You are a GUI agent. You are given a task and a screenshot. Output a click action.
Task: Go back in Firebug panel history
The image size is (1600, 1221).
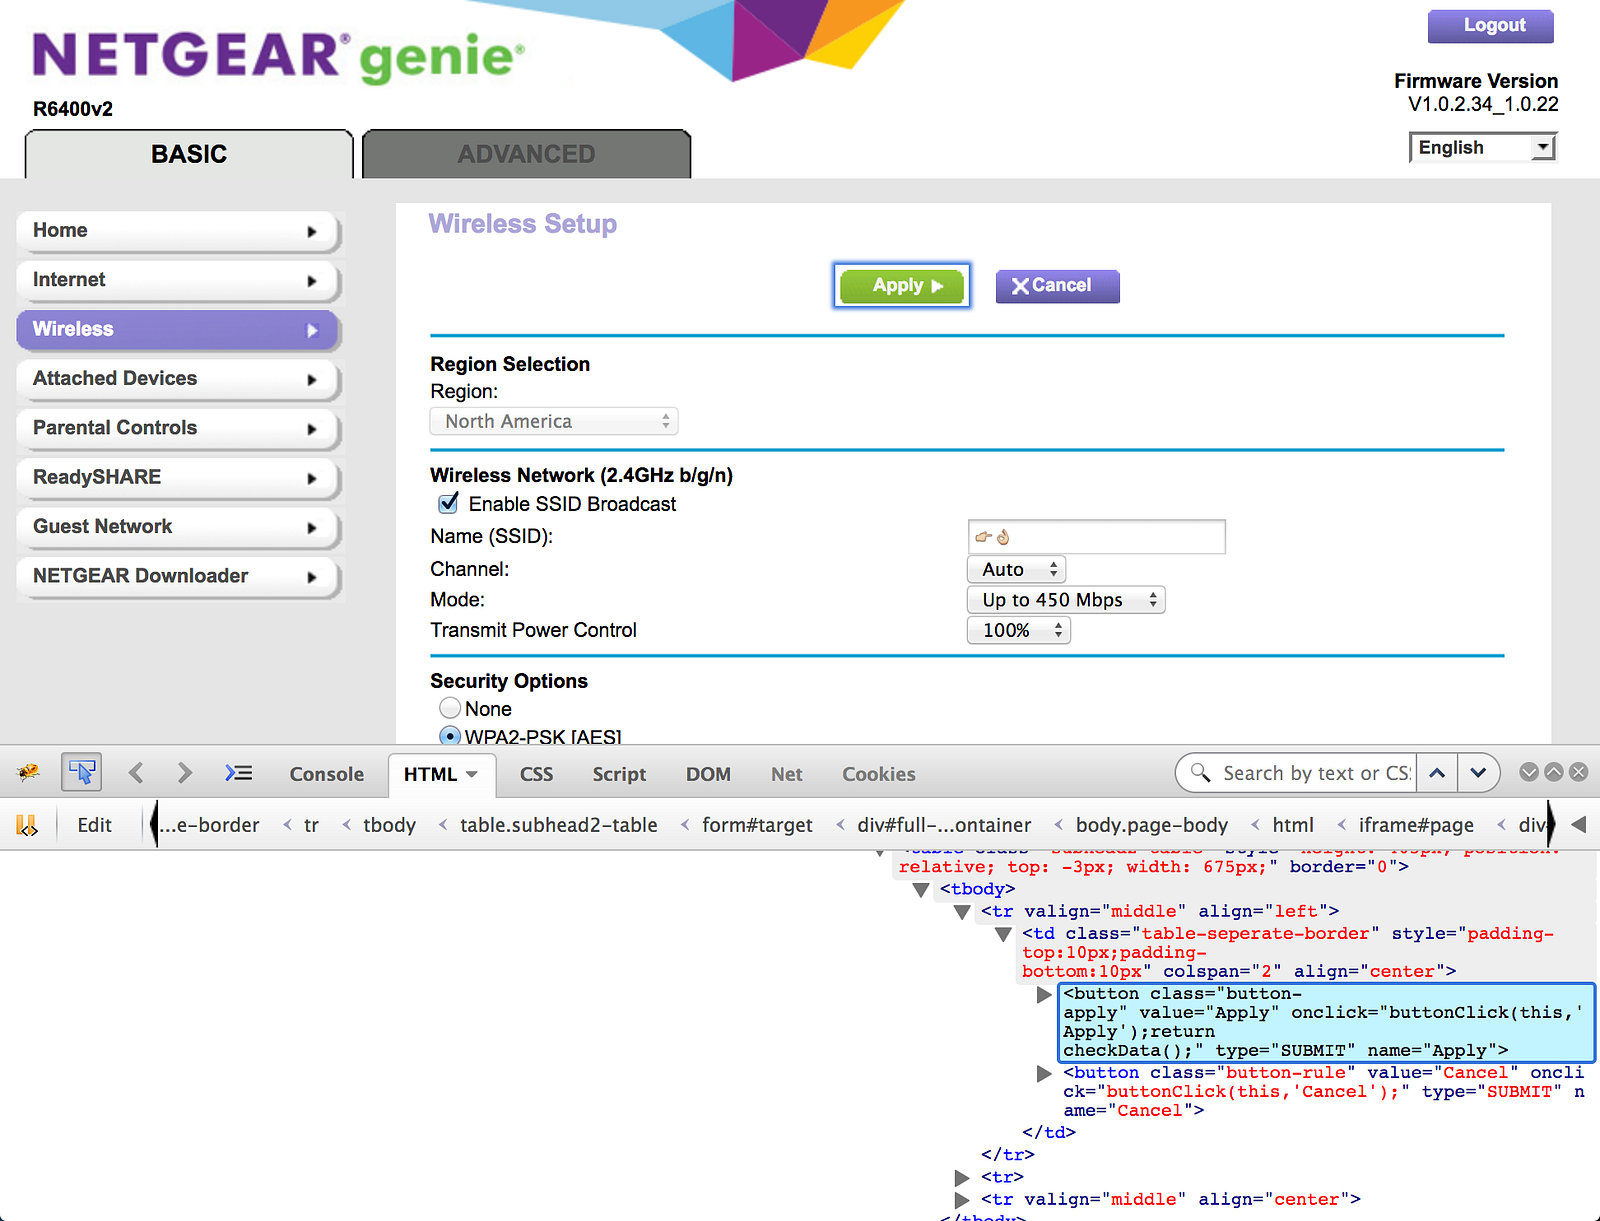click(137, 773)
